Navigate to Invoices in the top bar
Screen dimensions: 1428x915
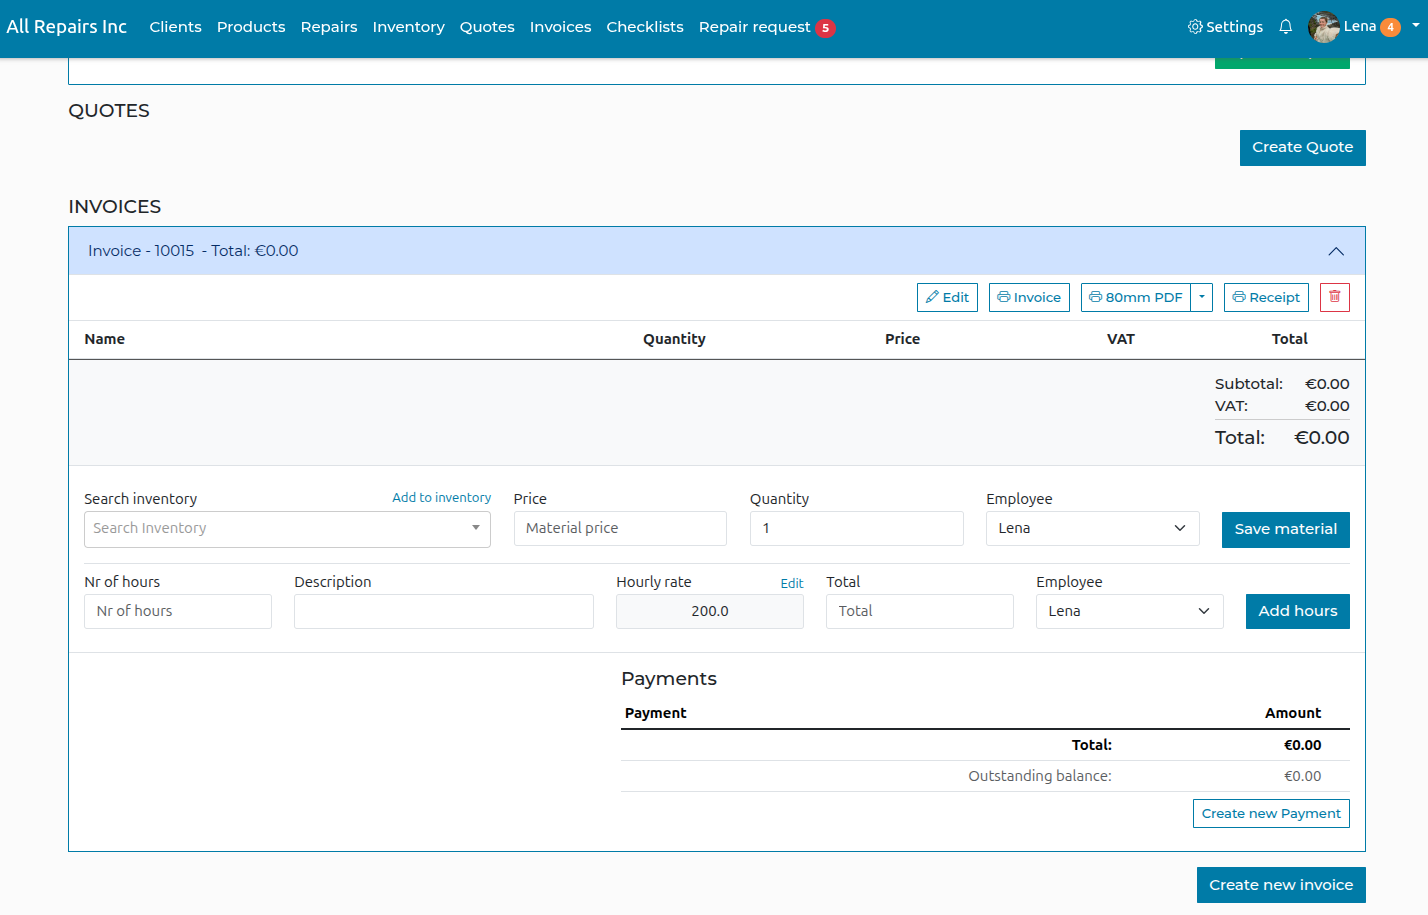point(560,27)
